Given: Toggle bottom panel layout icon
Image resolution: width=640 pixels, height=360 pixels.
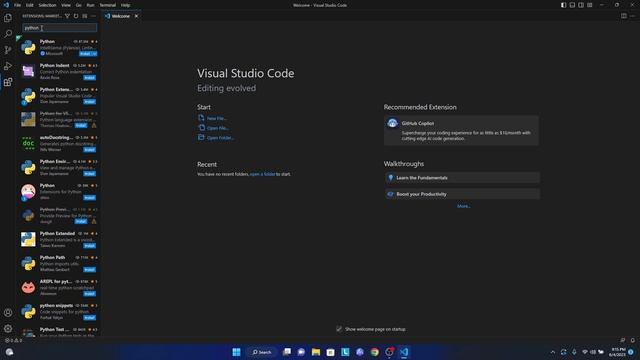Looking at the screenshot, I should (572, 5).
